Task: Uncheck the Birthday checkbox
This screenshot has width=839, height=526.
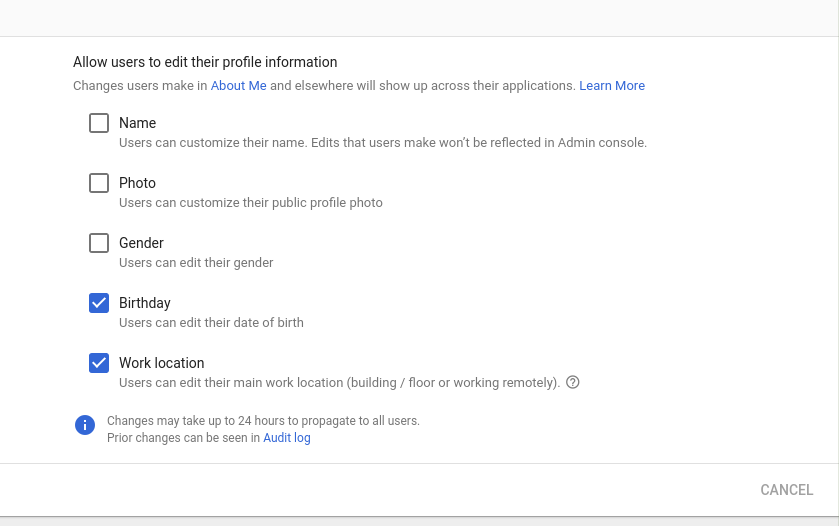Action: coord(99,303)
